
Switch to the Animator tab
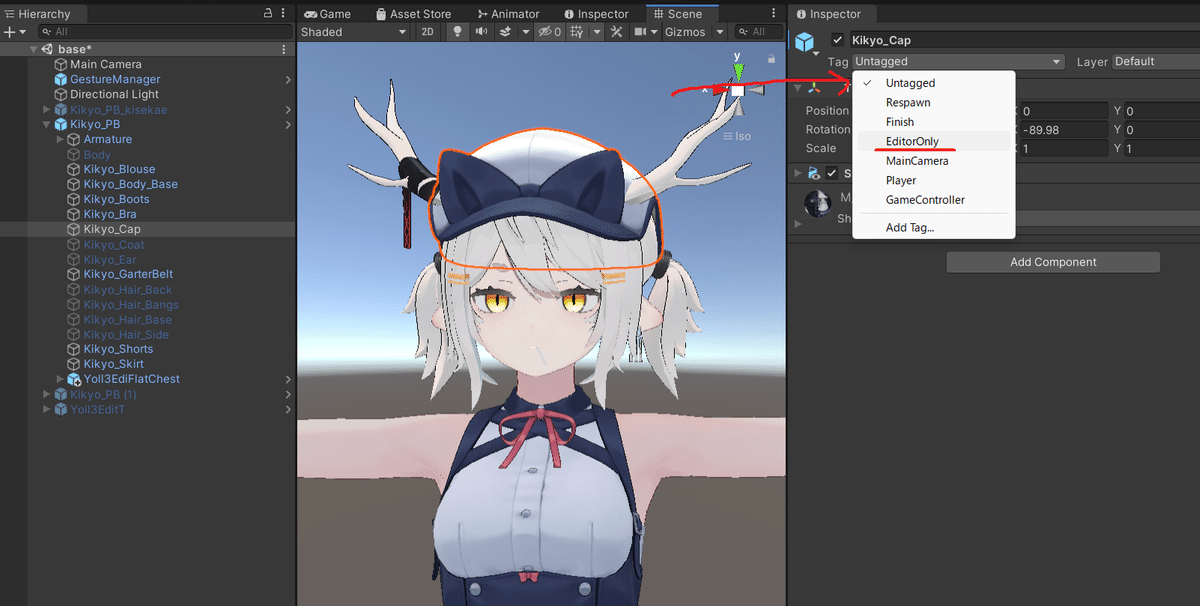click(508, 14)
